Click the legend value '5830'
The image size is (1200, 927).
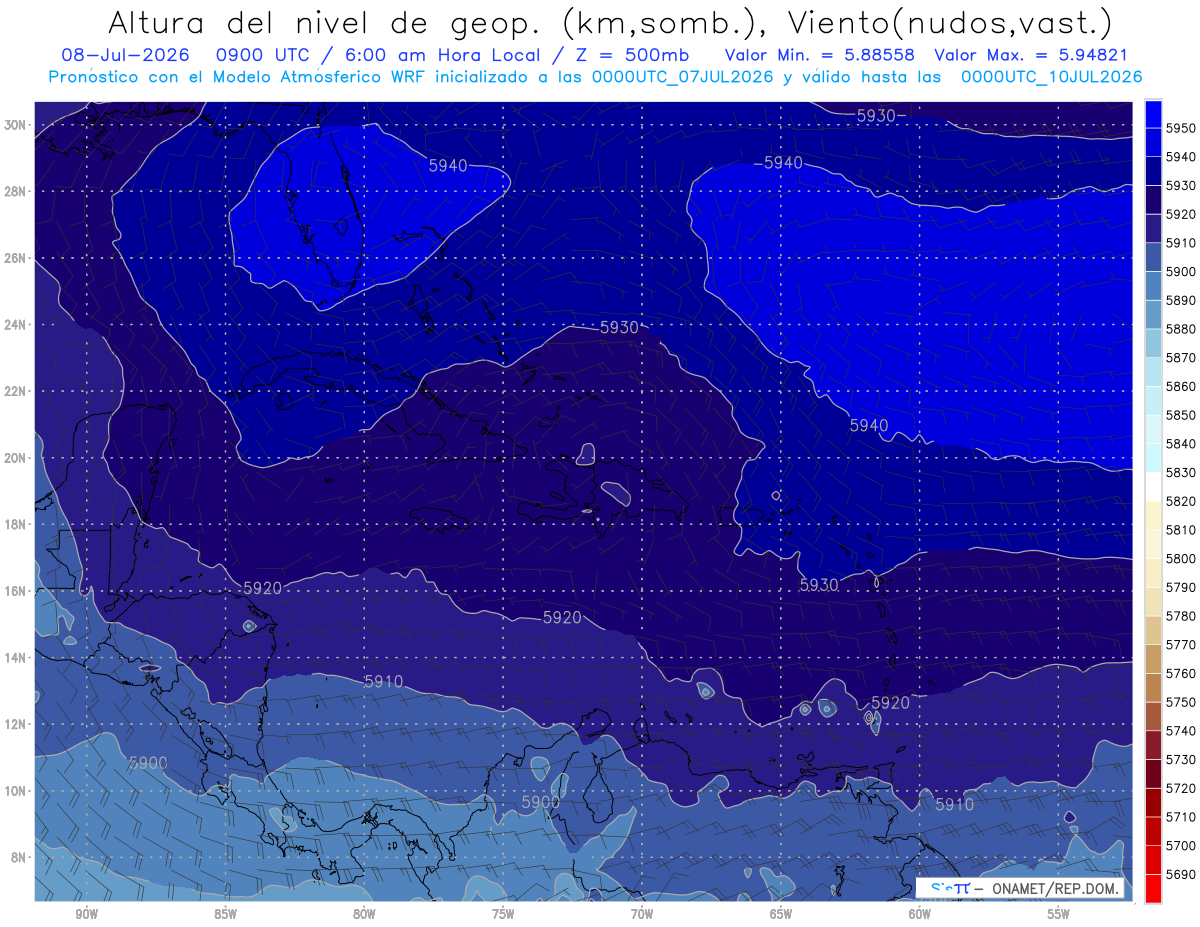tap(1181, 472)
